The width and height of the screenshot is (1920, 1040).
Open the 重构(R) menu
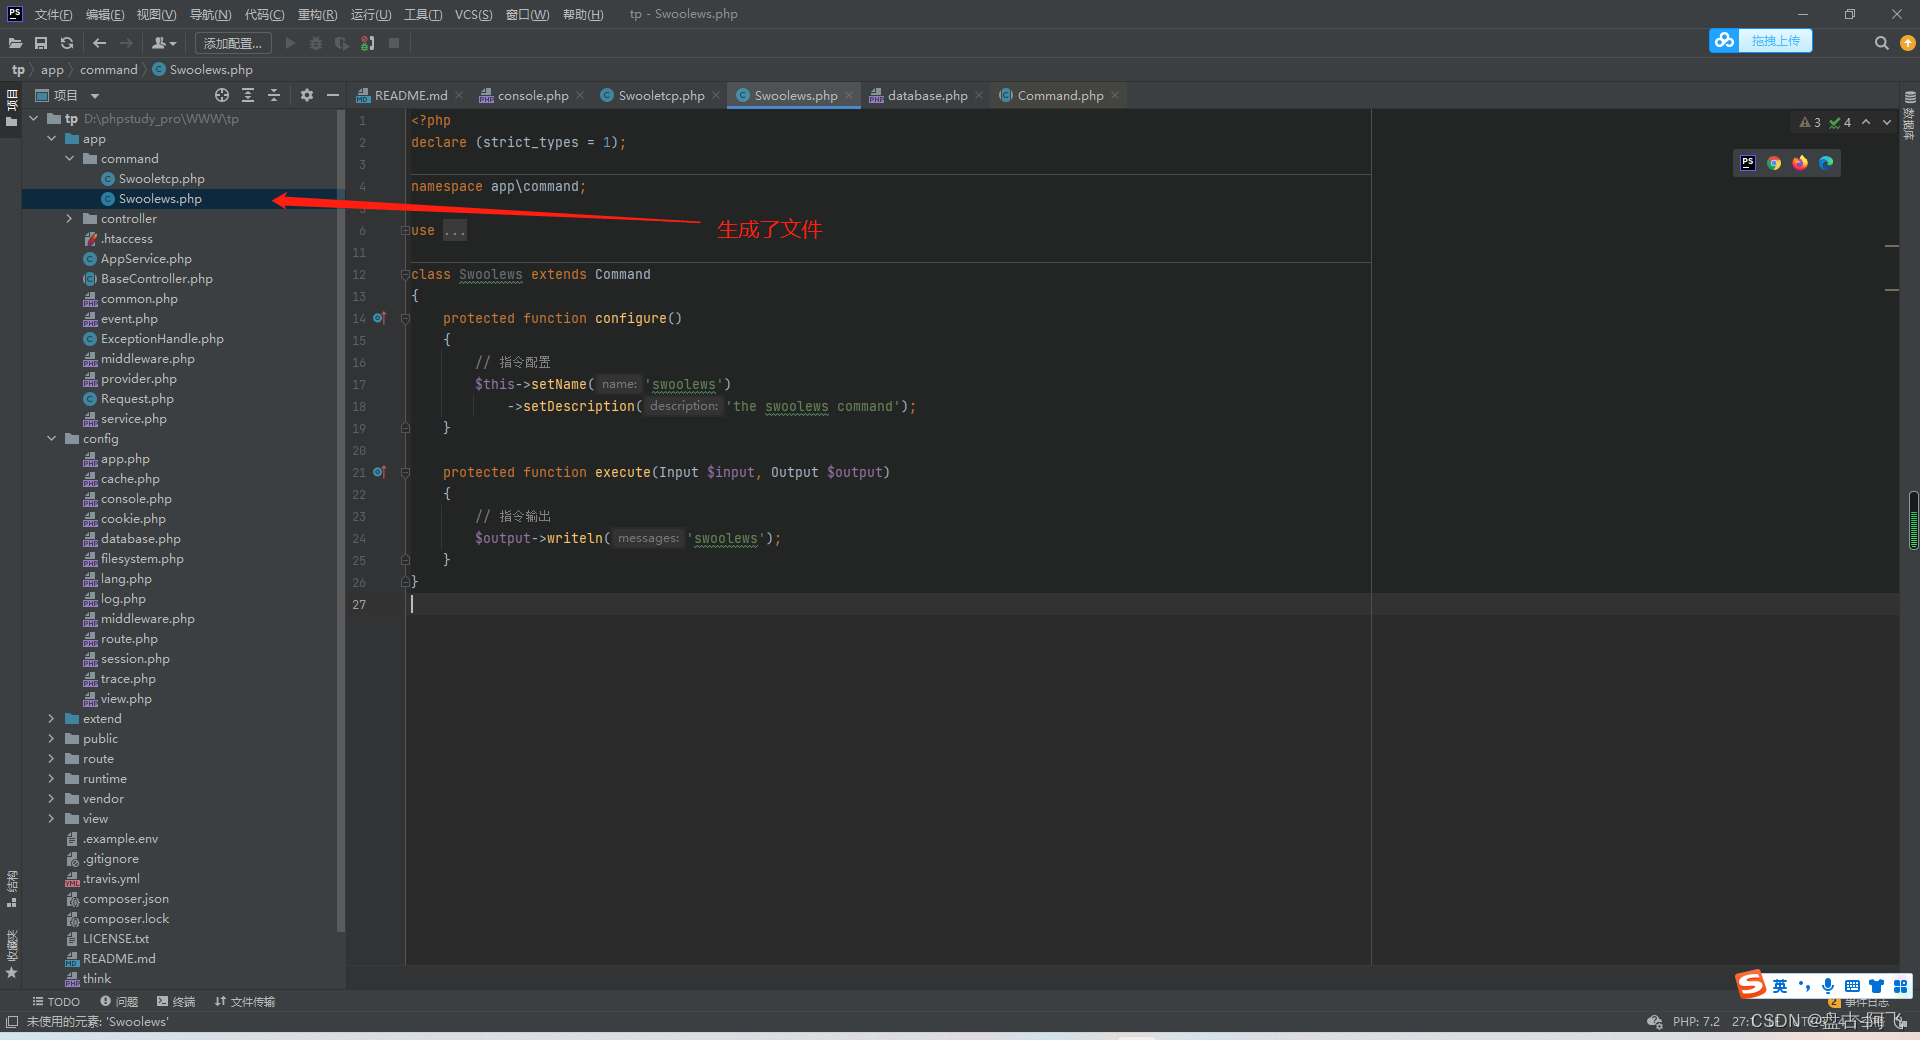point(318,14)
